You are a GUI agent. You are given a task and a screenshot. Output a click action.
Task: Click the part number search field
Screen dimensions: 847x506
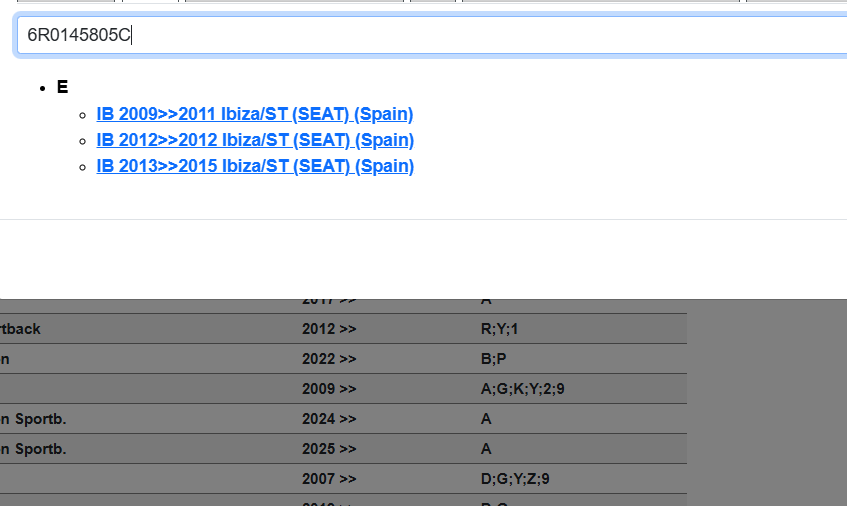pos(430,36)
